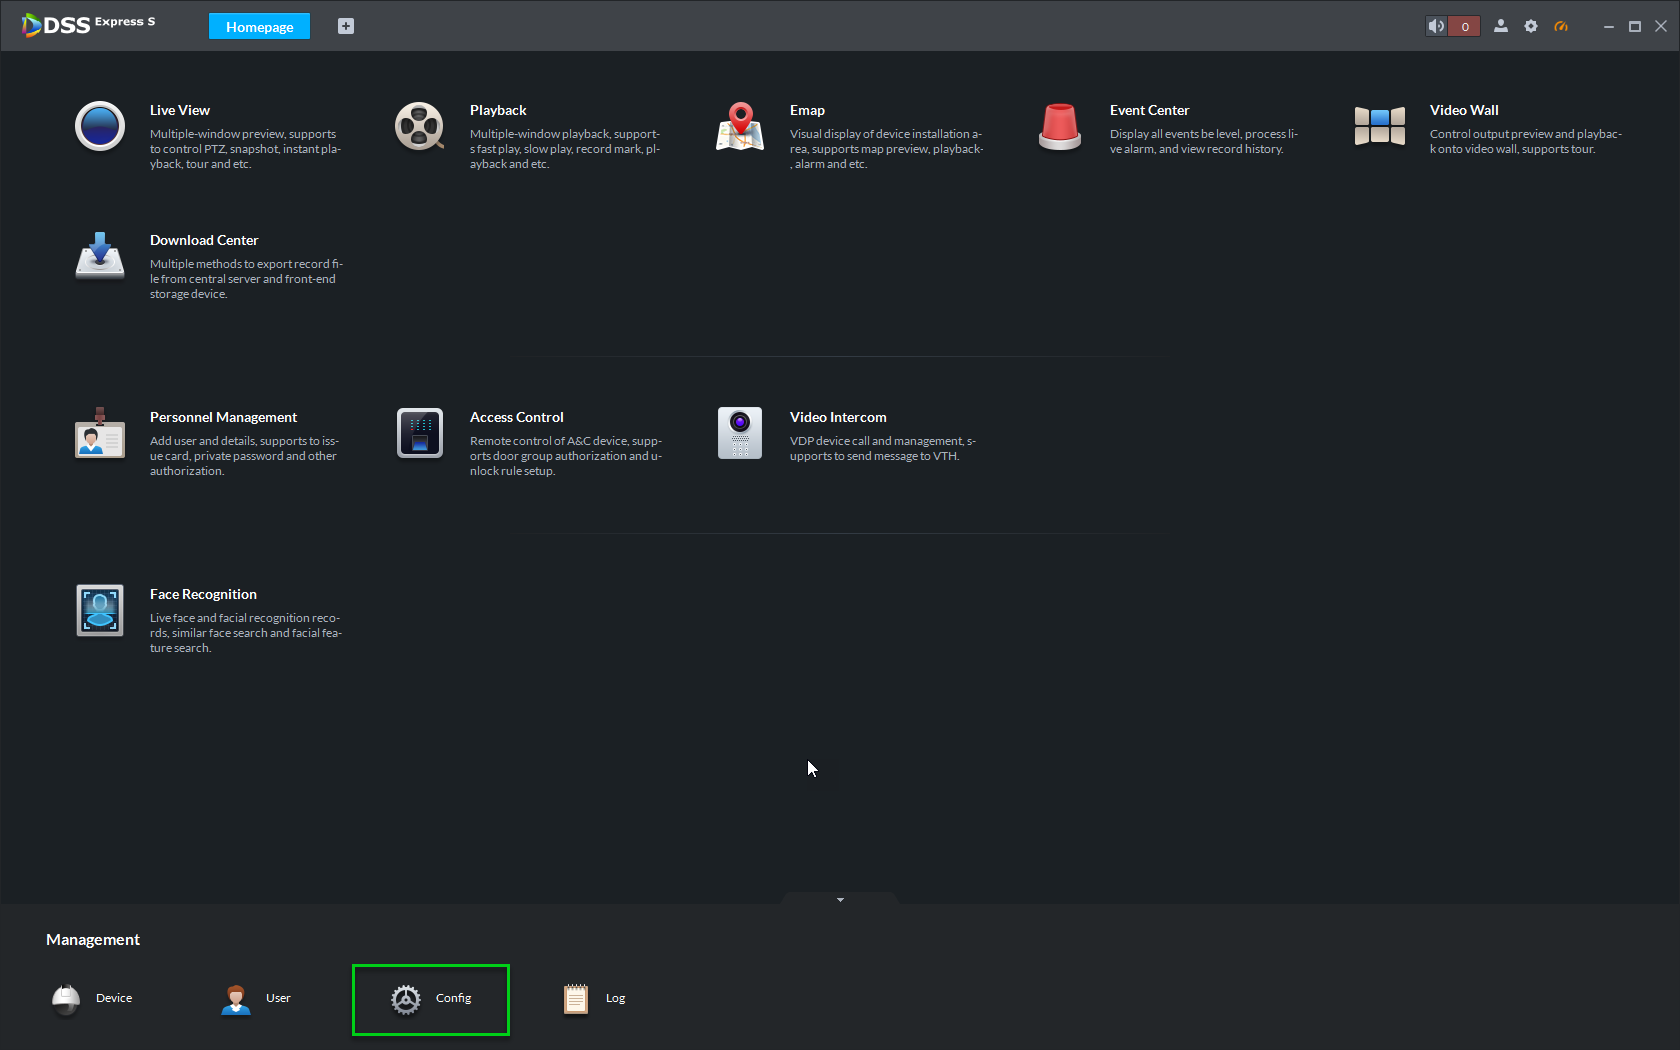Open the Playback film reel icon
This screenshot has height=1050, width=1680.
coord(420,127)
